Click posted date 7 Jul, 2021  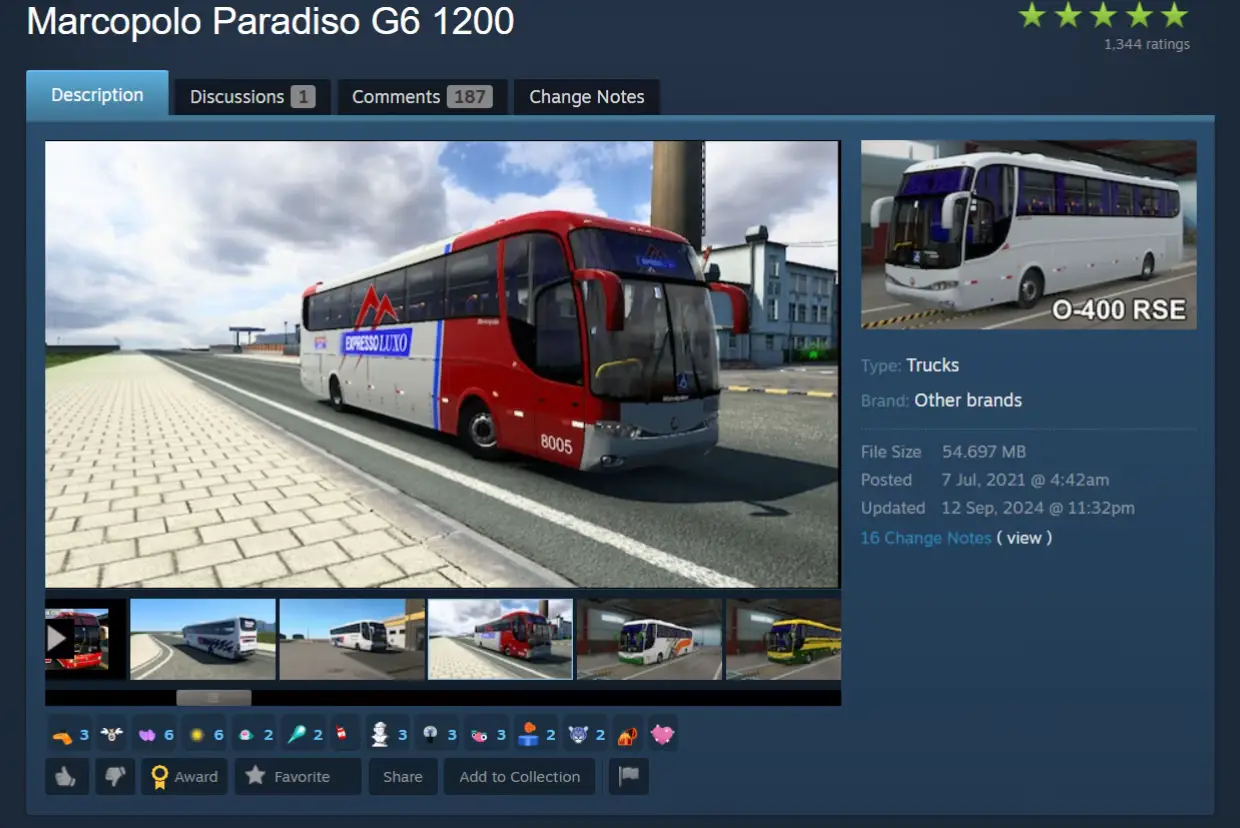point(1025,480)
